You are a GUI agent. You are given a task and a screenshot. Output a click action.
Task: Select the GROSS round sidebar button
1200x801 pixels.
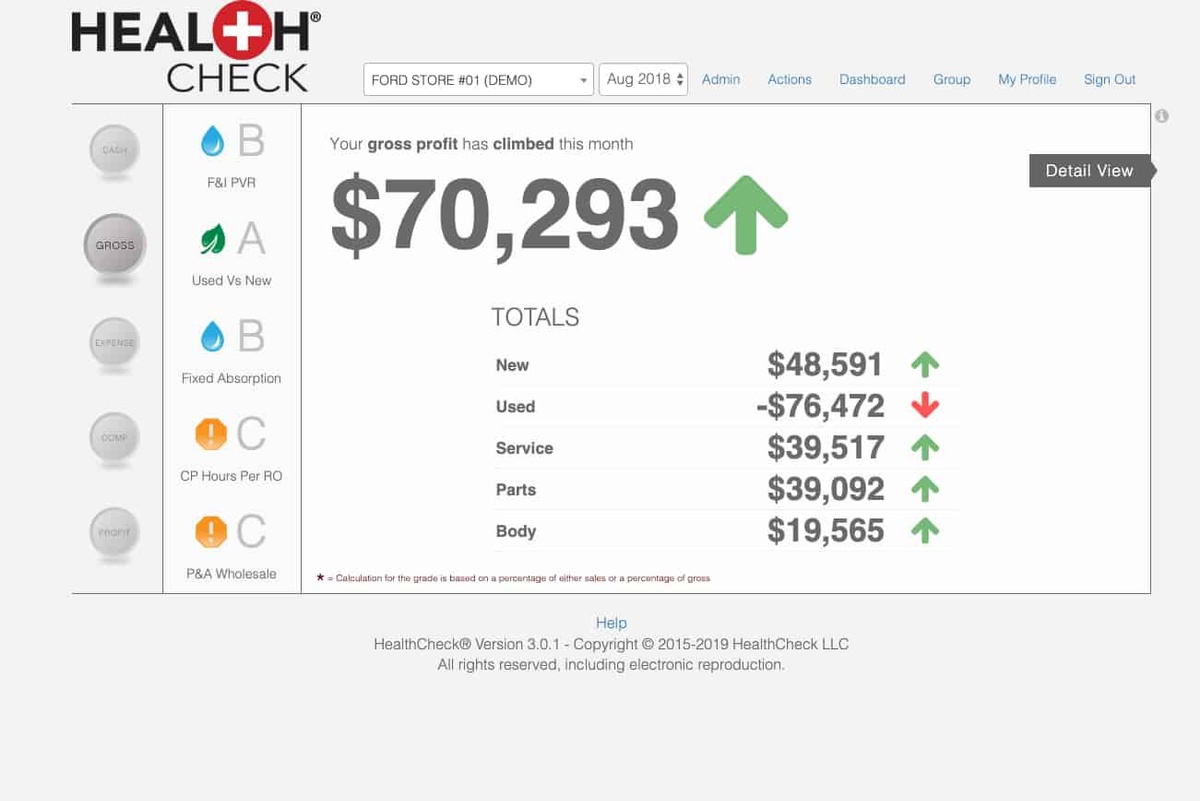pyautogui.click(x=115, y=245)
